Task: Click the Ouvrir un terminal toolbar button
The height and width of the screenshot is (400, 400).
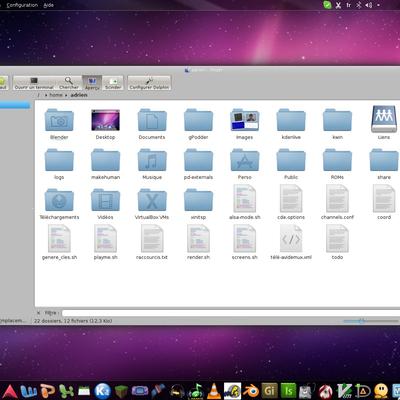Action: [34, 83]
